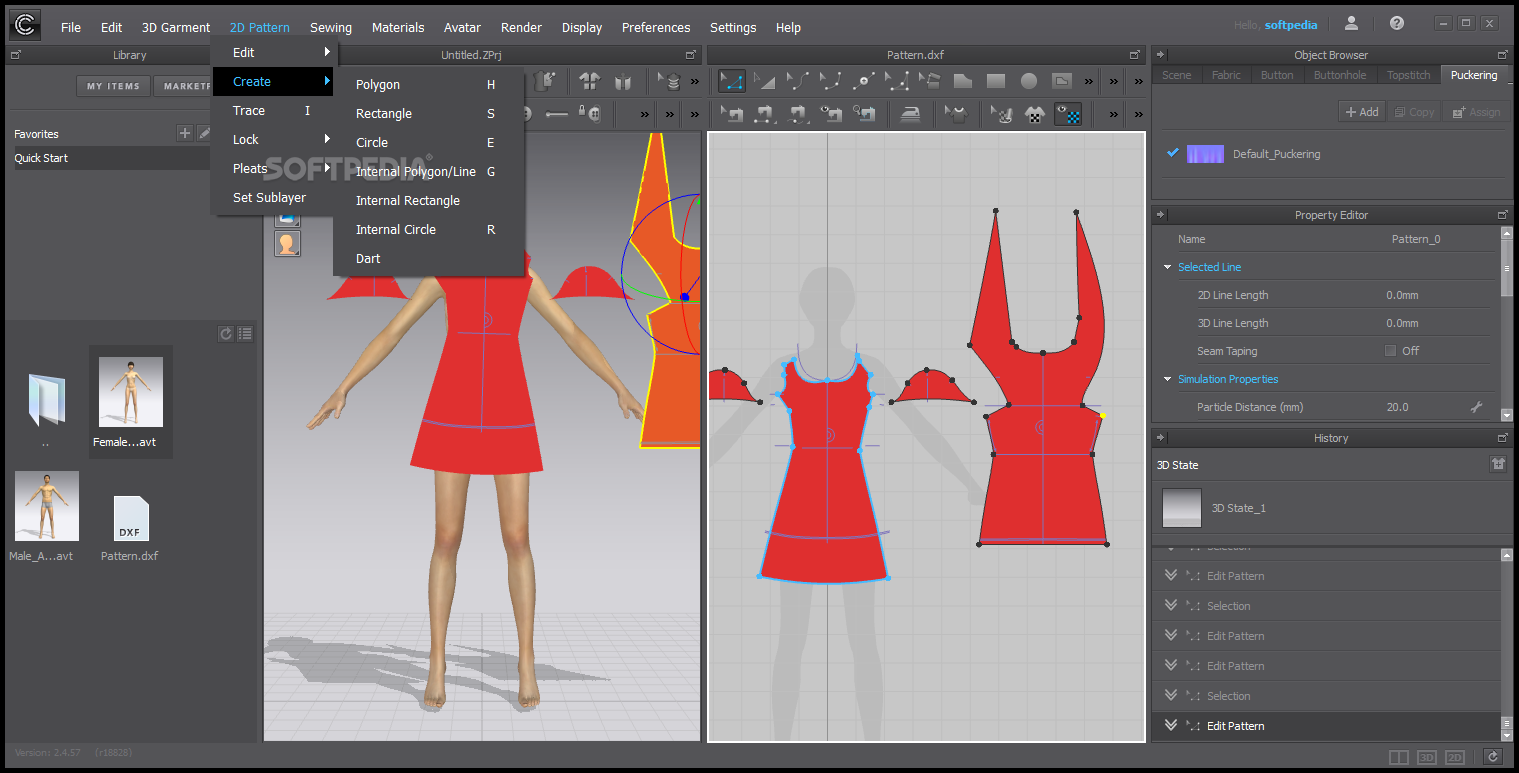Switch Library to list view
Screen dimensions: 1519x773
tap(244, 334)
